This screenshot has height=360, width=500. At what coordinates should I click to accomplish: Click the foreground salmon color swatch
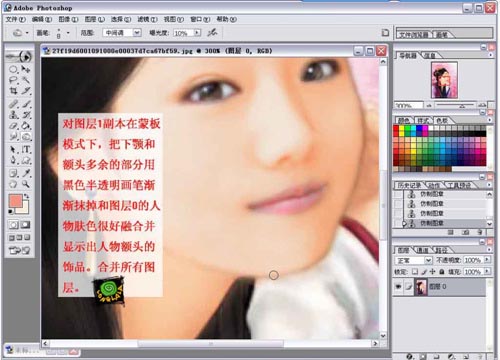click(x=15, y=201)
